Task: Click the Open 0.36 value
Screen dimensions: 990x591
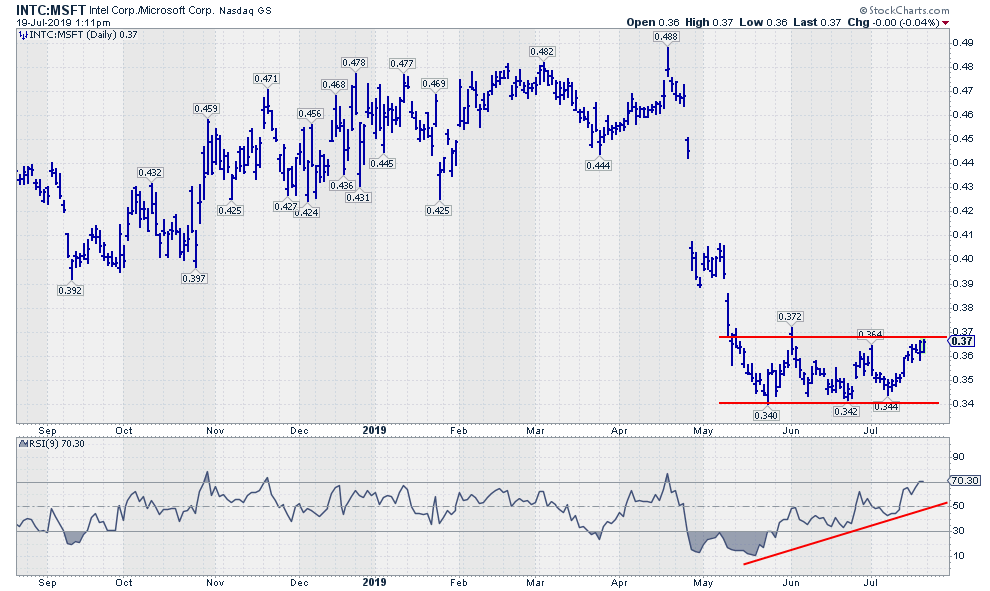Action: pyautogui.click(x=653, y=22)
